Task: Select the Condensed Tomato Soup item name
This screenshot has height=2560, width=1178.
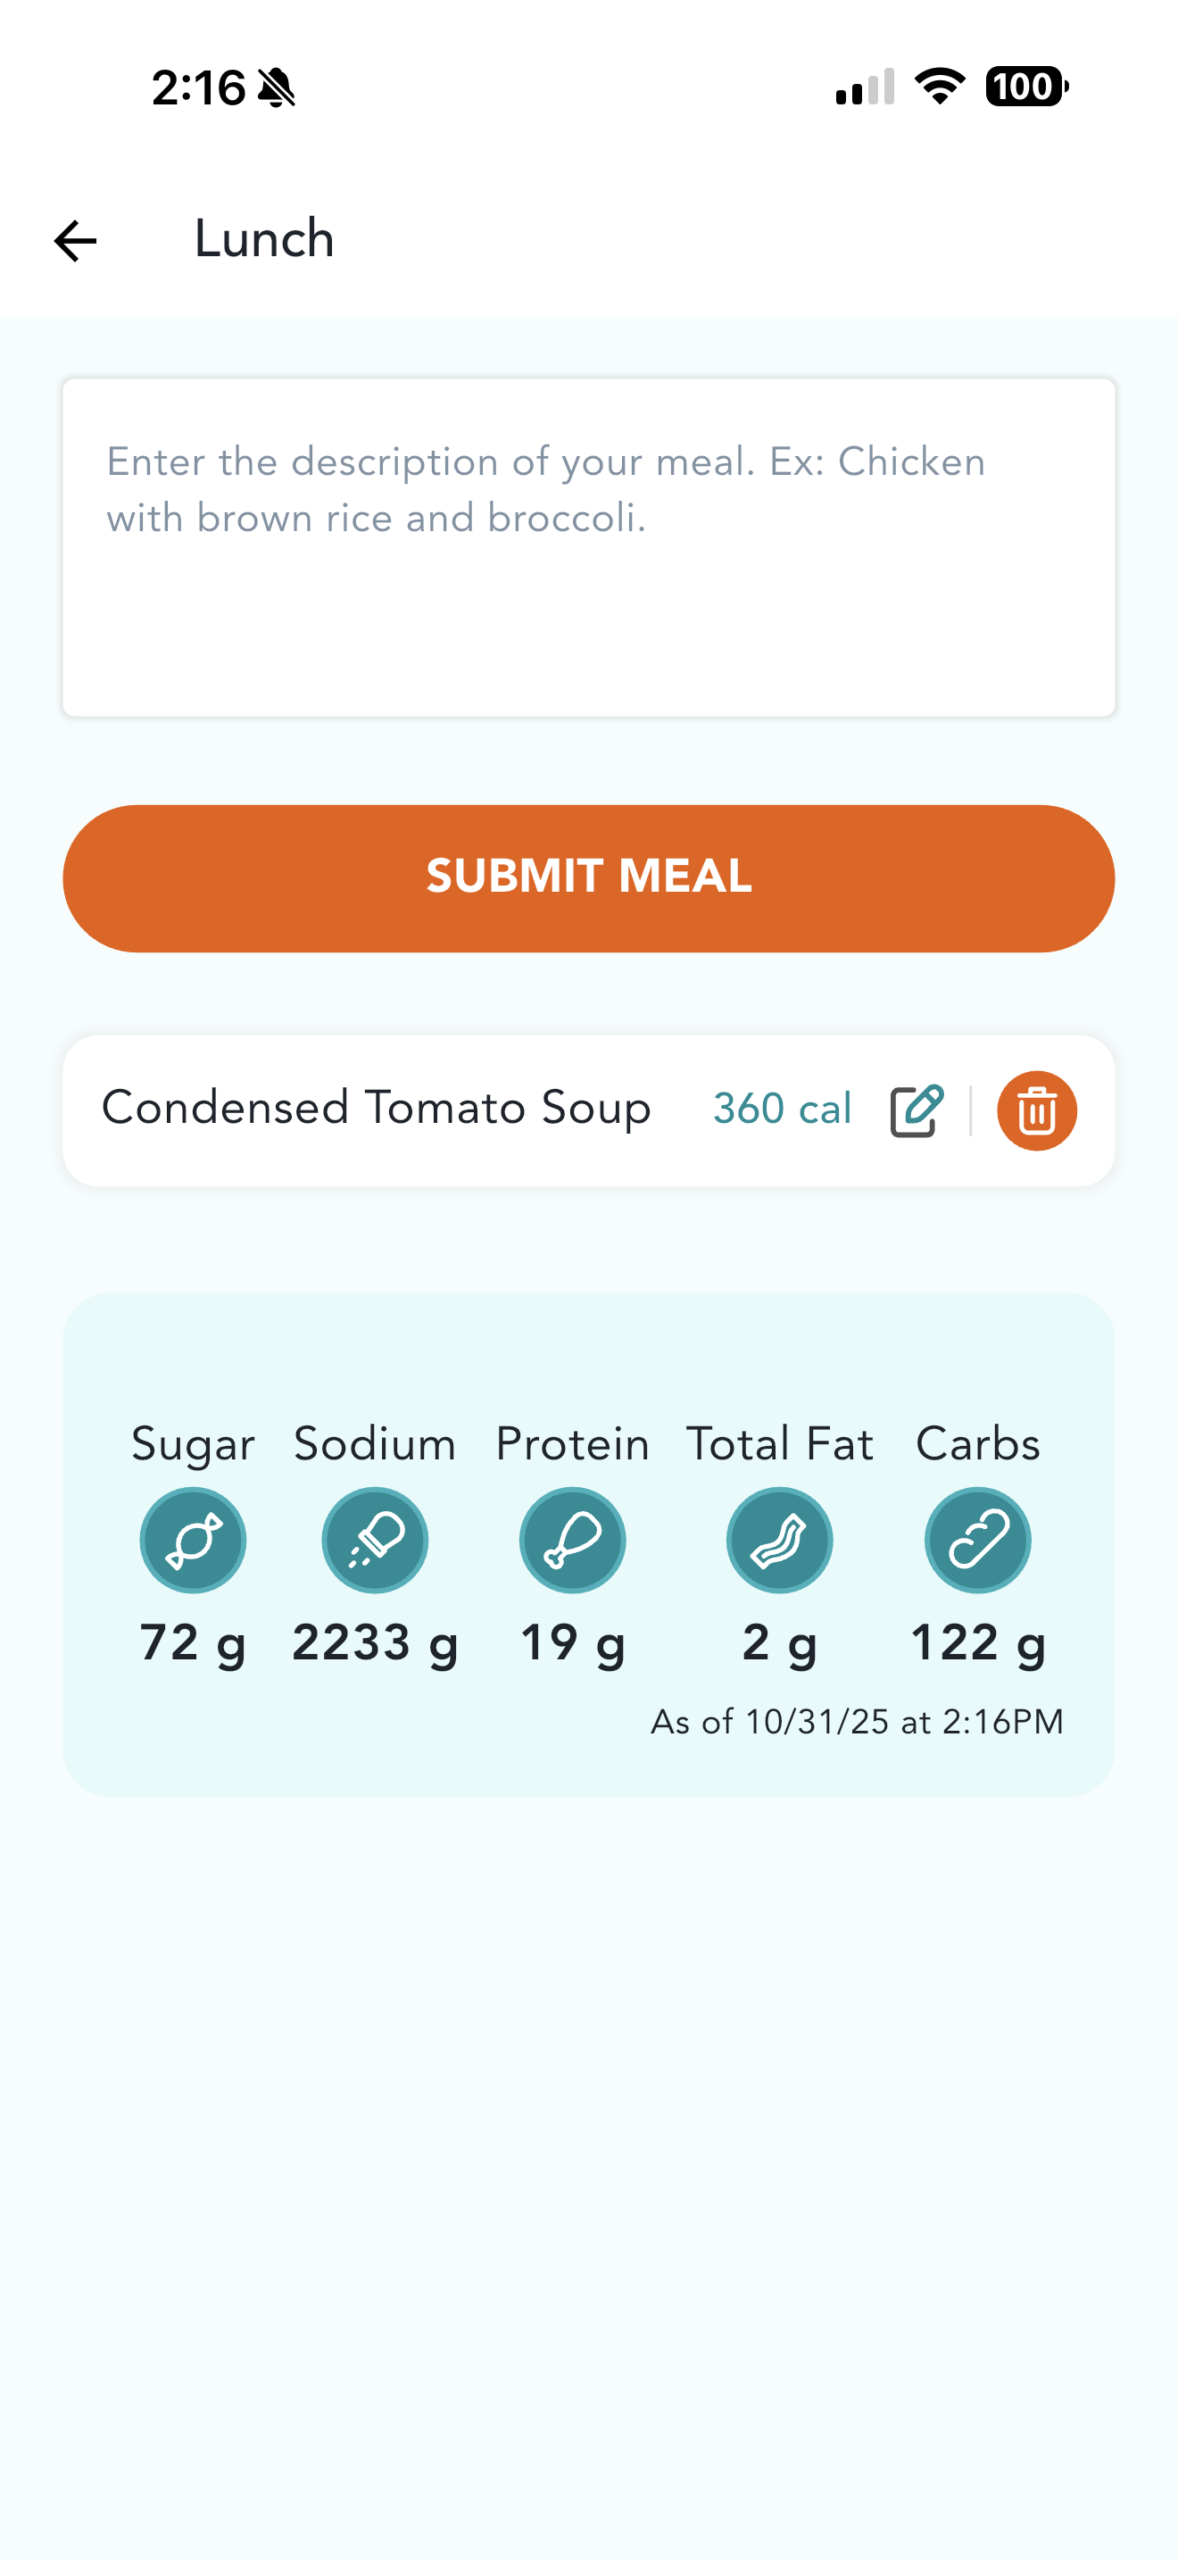Action: tap(376, 1108)
